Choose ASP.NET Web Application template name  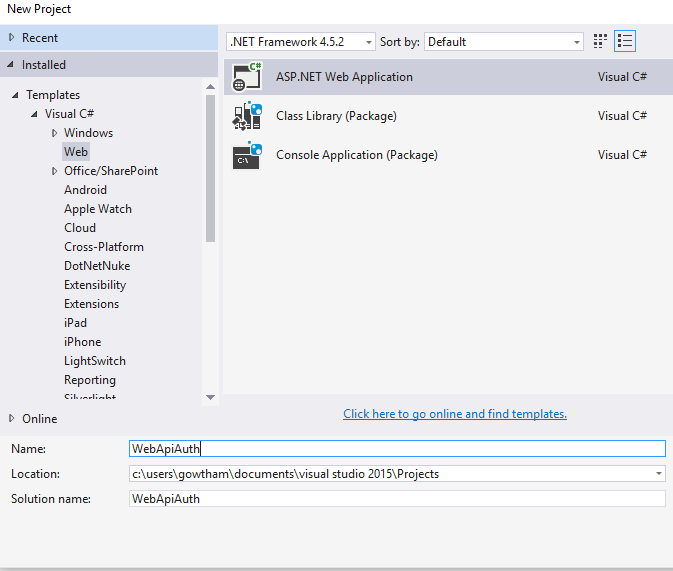coord(344,77)
